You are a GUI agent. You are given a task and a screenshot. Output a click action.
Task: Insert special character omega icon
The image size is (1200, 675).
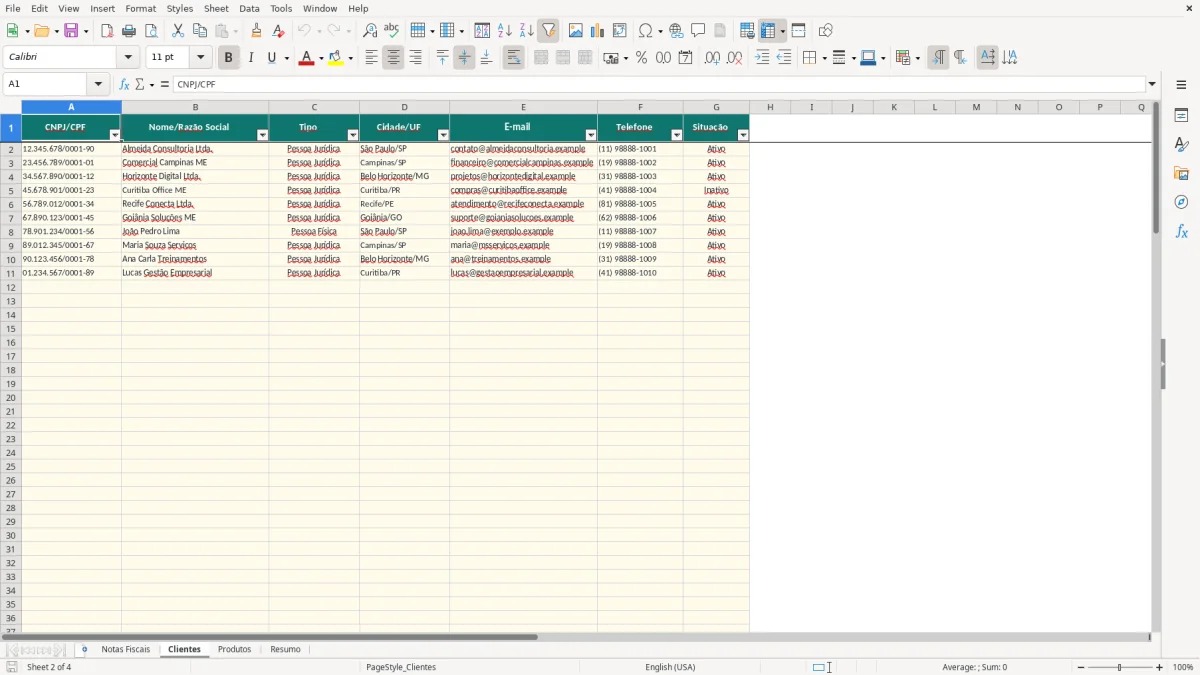[646, 31]
